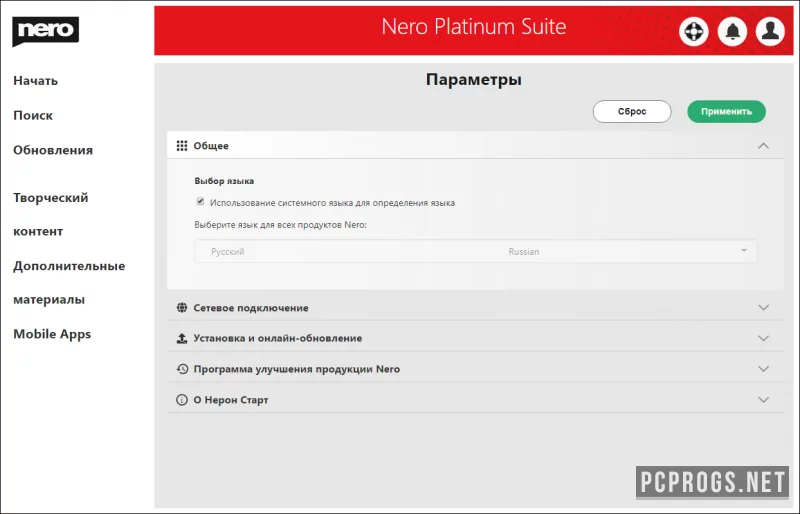800x514 pixels.
Task: Open the help lifebuoy icon
Action: click(693, 32)
